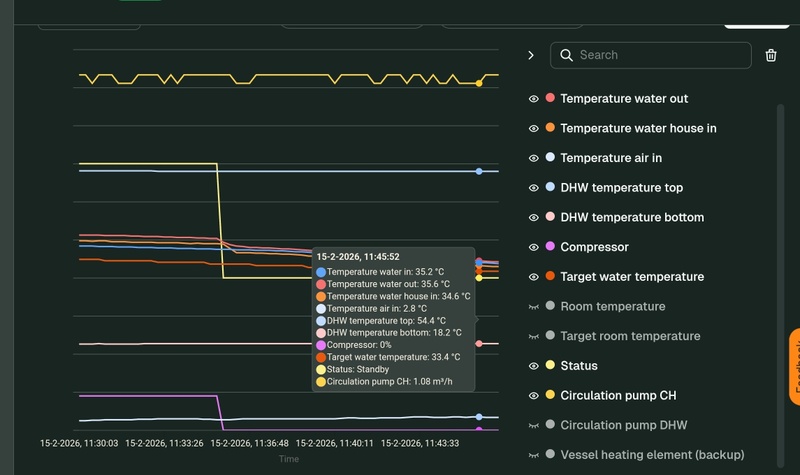Click the Compressor legend label

click(x=594, y=247)
